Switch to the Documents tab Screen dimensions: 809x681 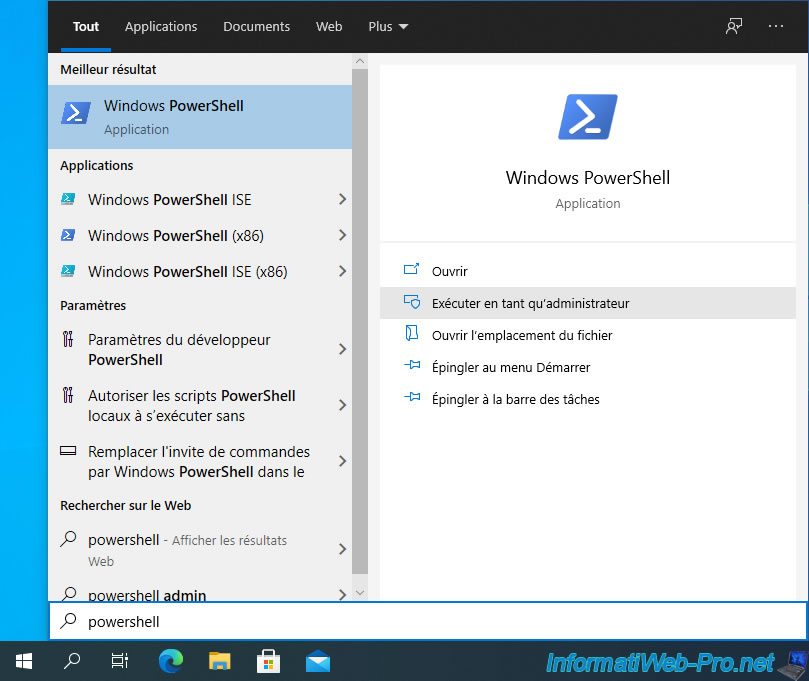coord(256,27)
